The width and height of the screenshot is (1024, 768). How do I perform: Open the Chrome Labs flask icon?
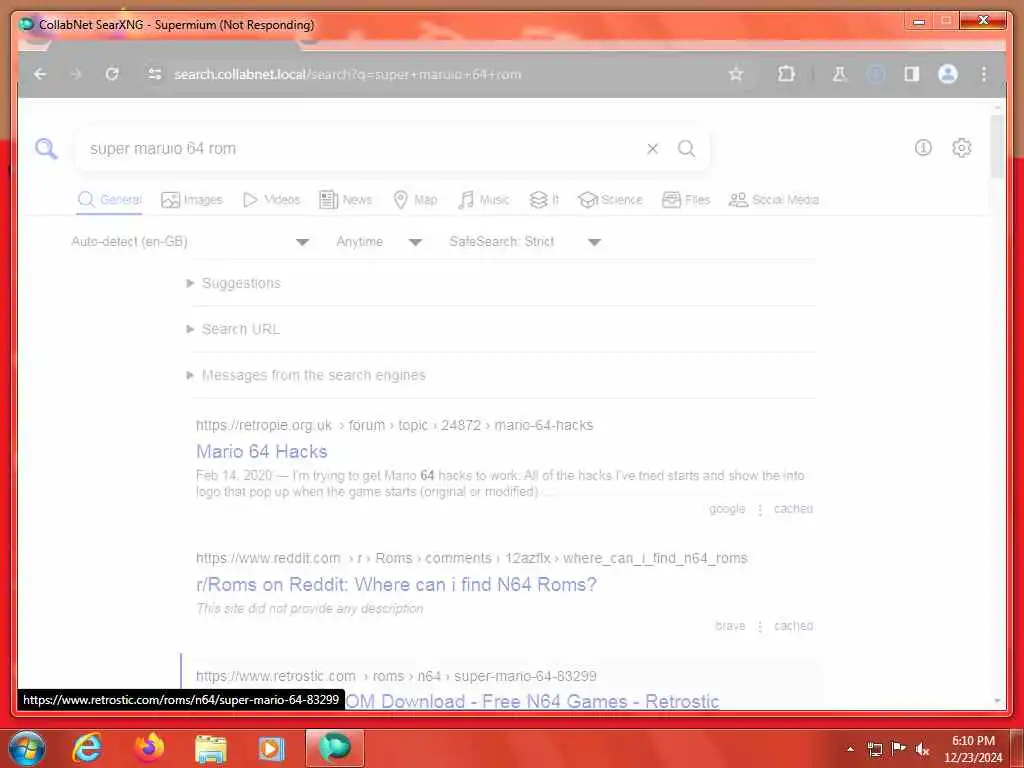839,74
